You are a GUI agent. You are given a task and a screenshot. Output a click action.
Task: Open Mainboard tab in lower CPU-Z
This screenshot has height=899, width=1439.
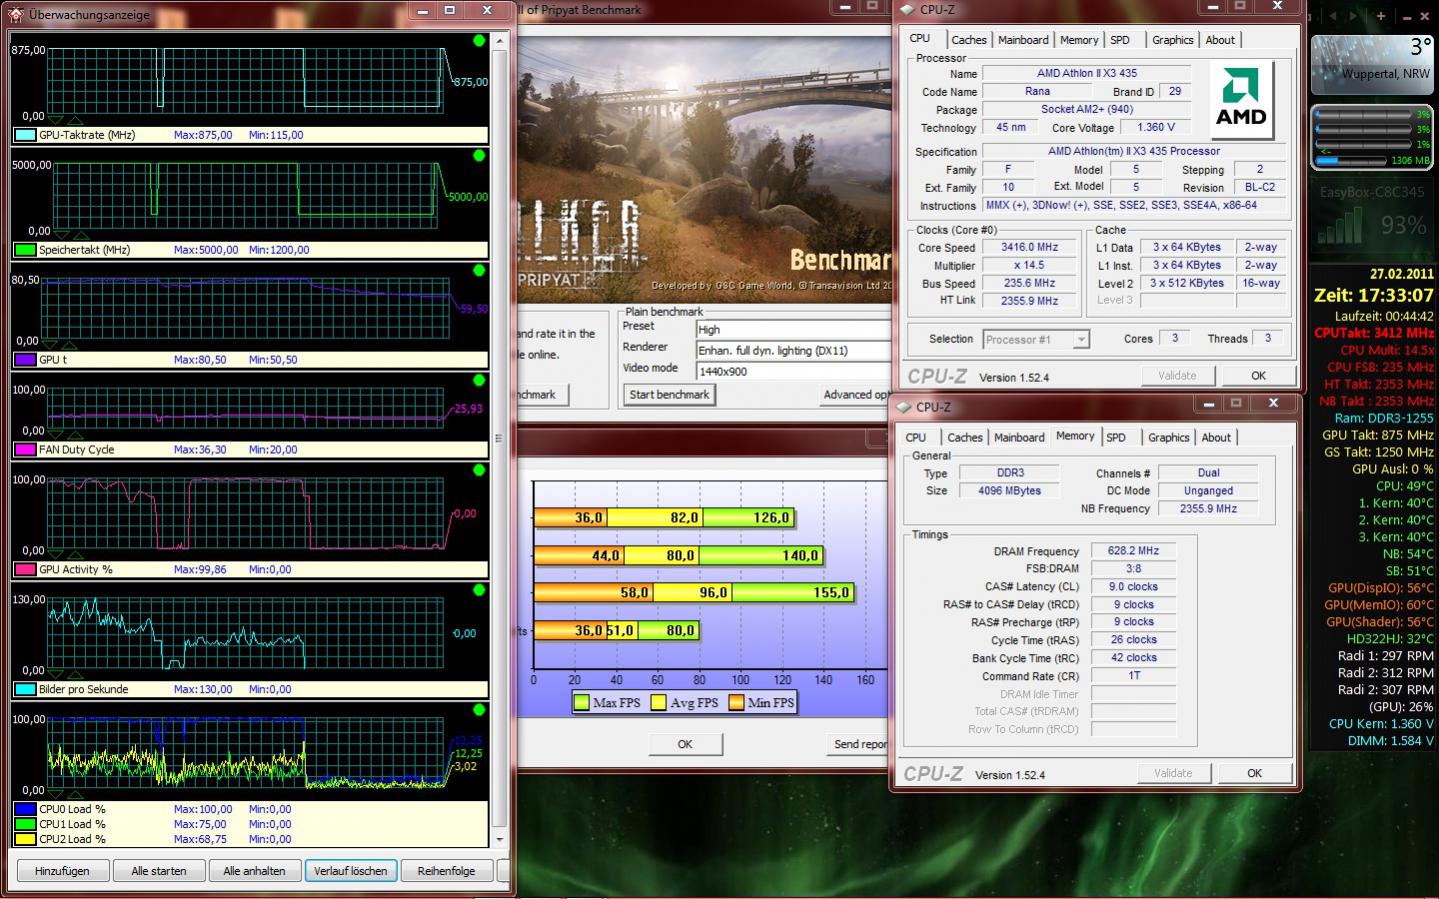[1019, 438]
